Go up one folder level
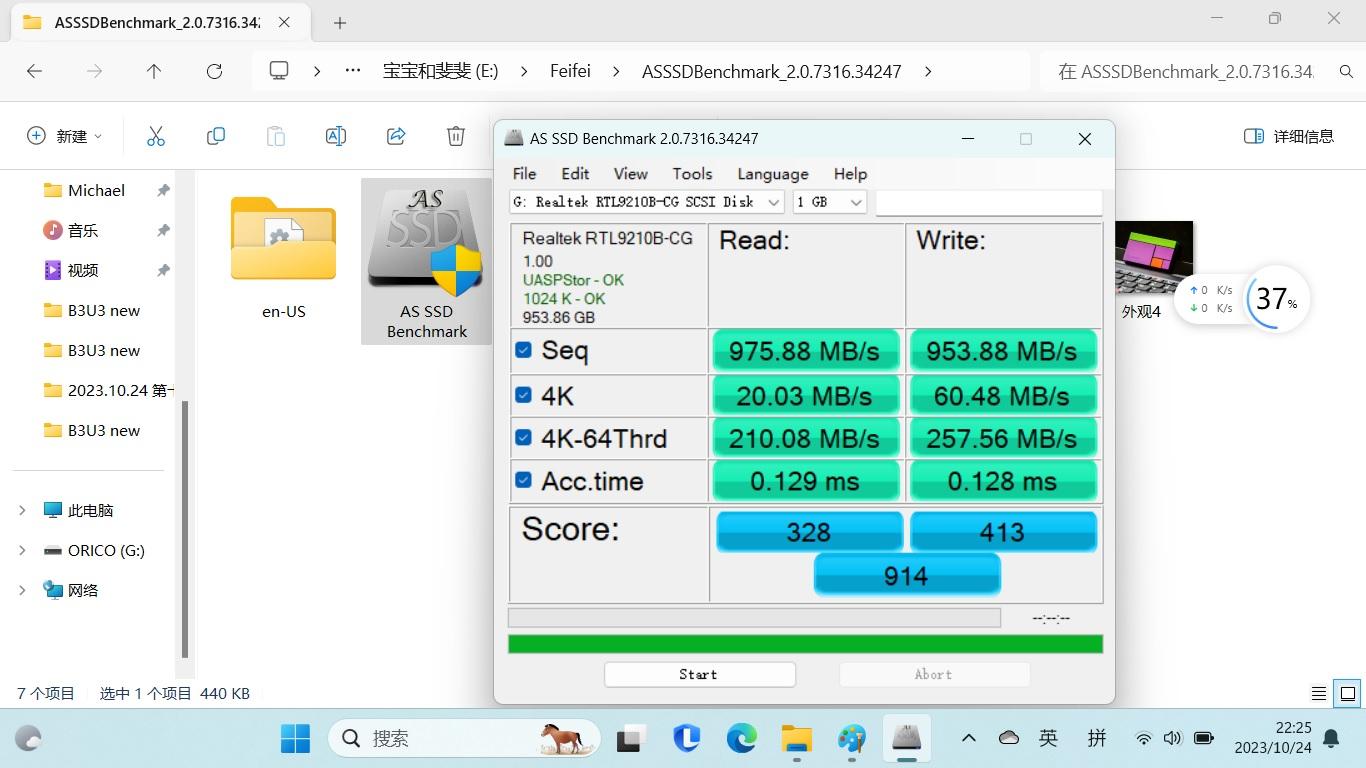 154,71
